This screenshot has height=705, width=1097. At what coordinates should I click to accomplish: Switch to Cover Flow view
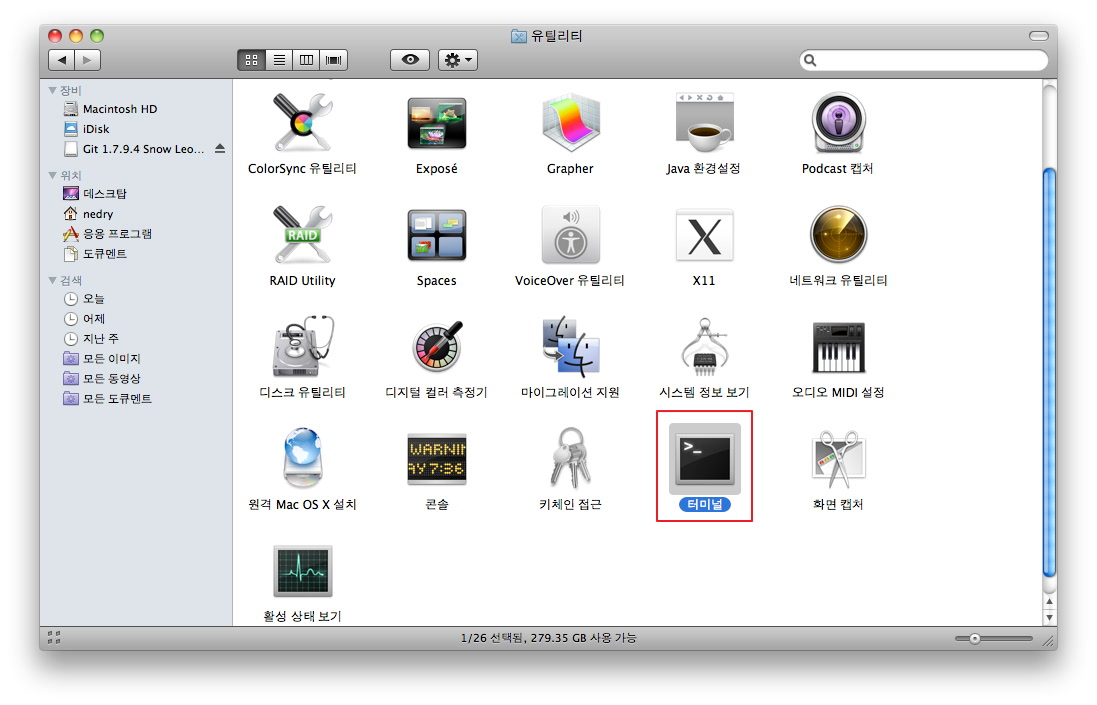pyautogui.click(x=335, y=60)
